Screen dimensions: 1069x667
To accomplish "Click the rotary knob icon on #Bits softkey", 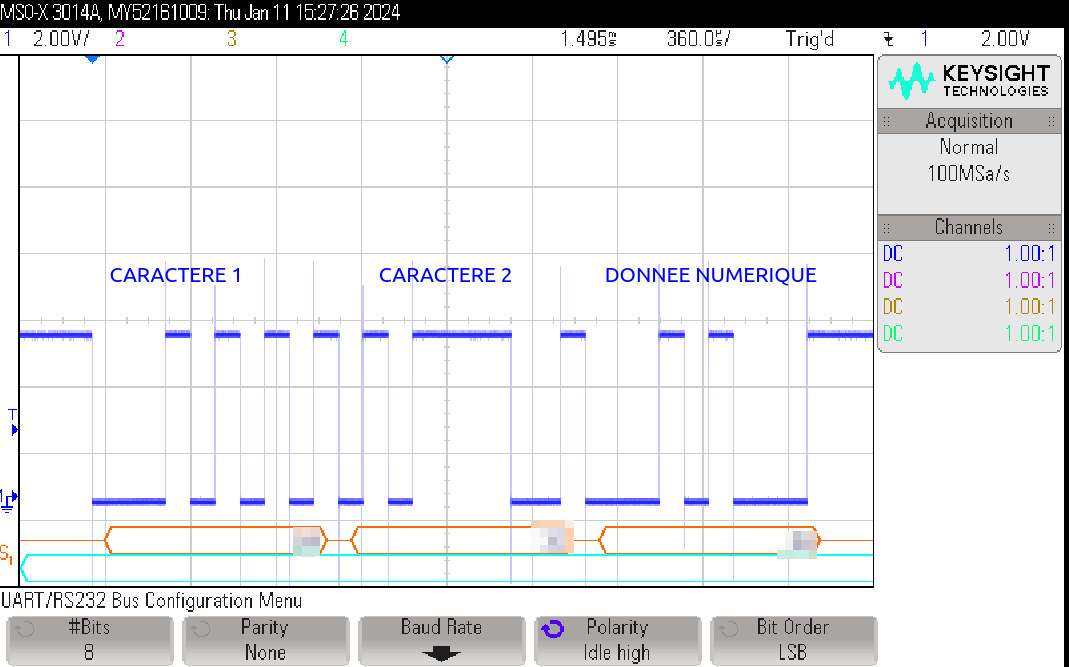I will (27, 629).
